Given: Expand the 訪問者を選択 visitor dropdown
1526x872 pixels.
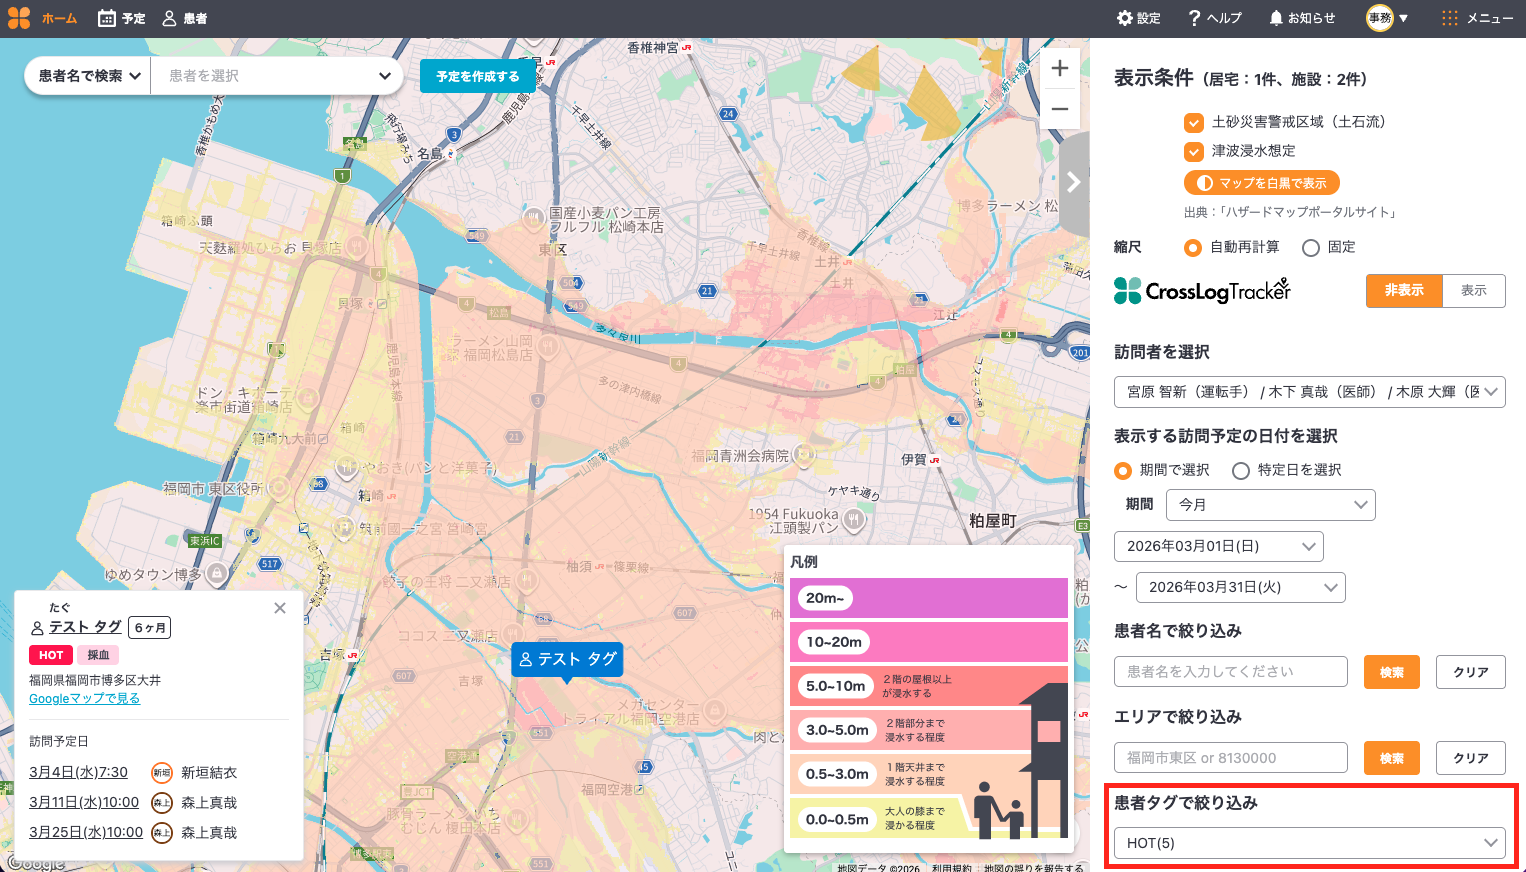Looking at the screenshot, I should 1310,392.
